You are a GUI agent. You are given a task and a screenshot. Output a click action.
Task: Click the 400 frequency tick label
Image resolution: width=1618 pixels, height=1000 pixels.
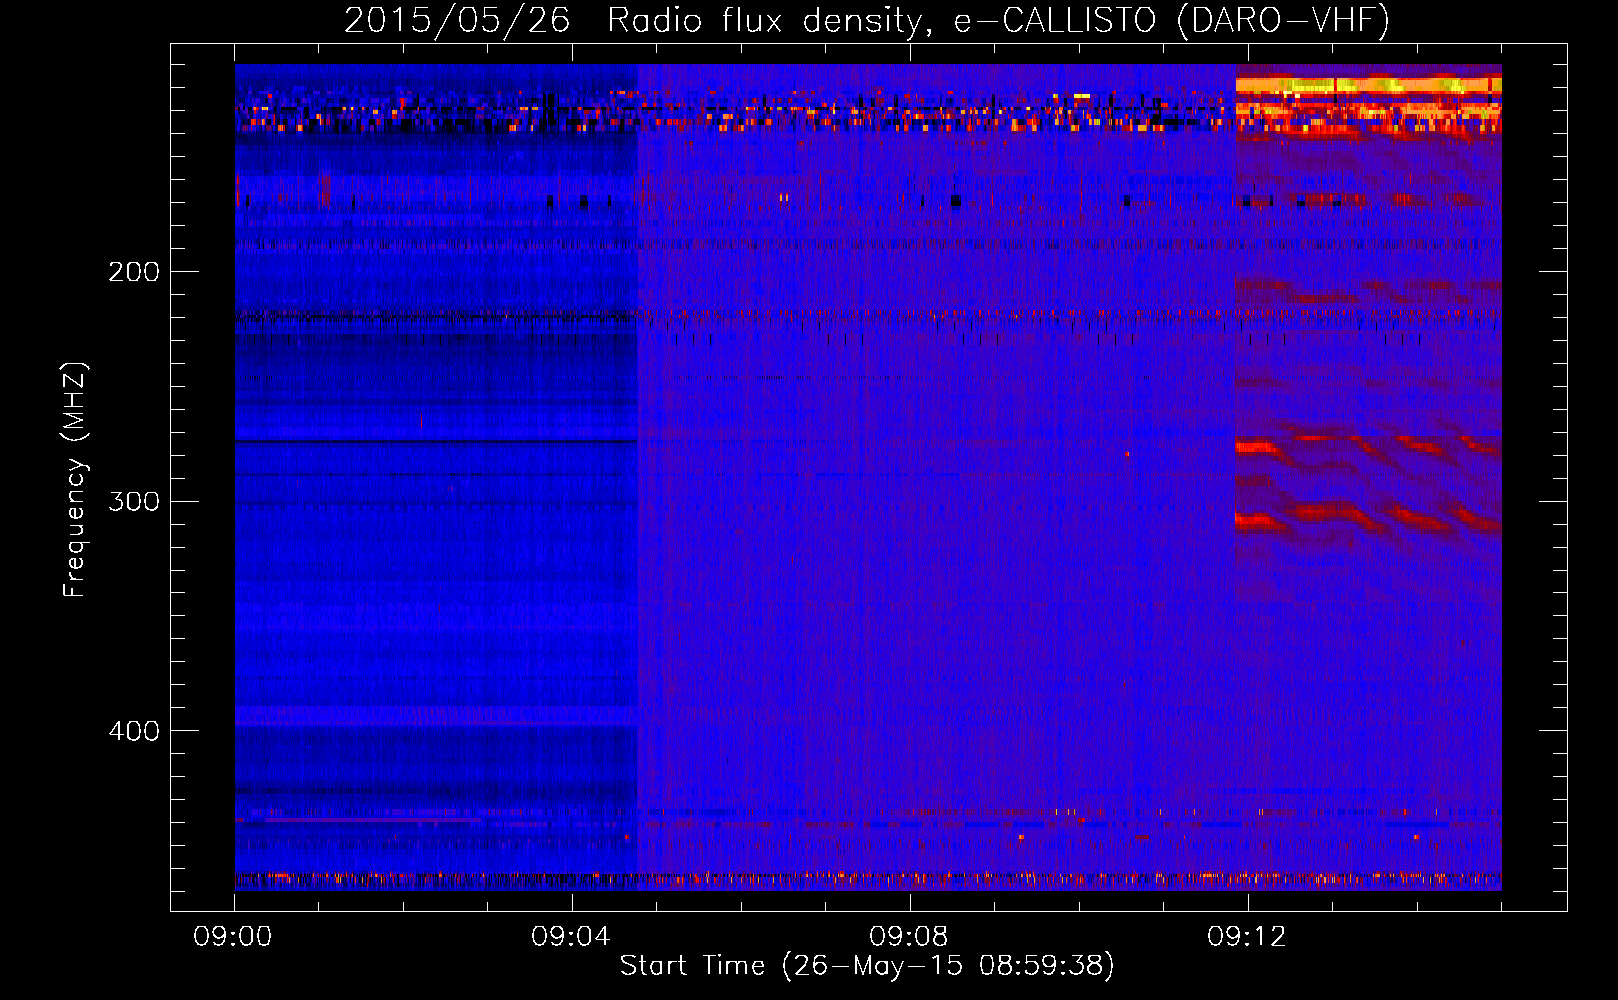click(x=134, y=731)
